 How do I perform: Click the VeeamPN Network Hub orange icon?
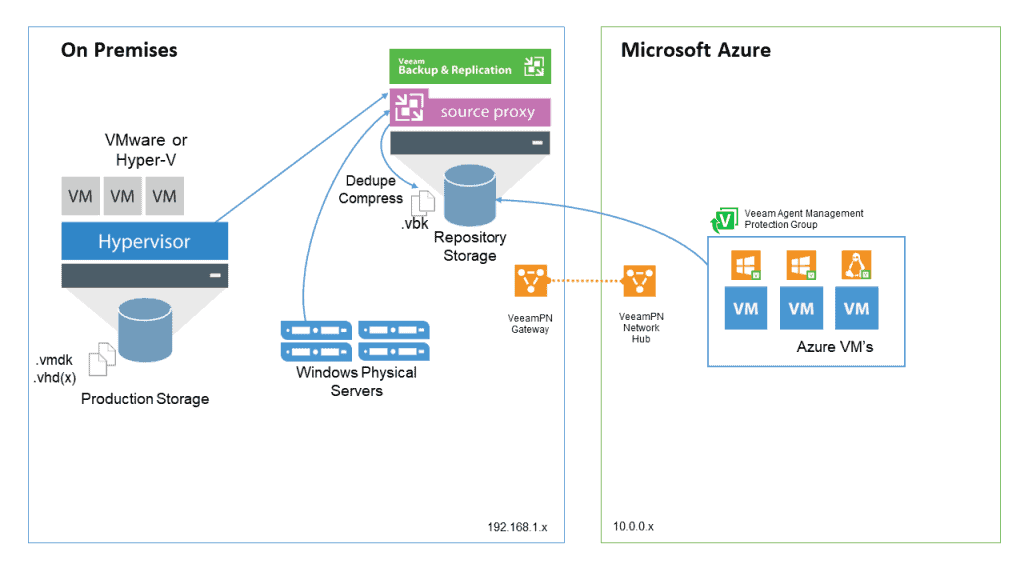click(x=639, y=280)
